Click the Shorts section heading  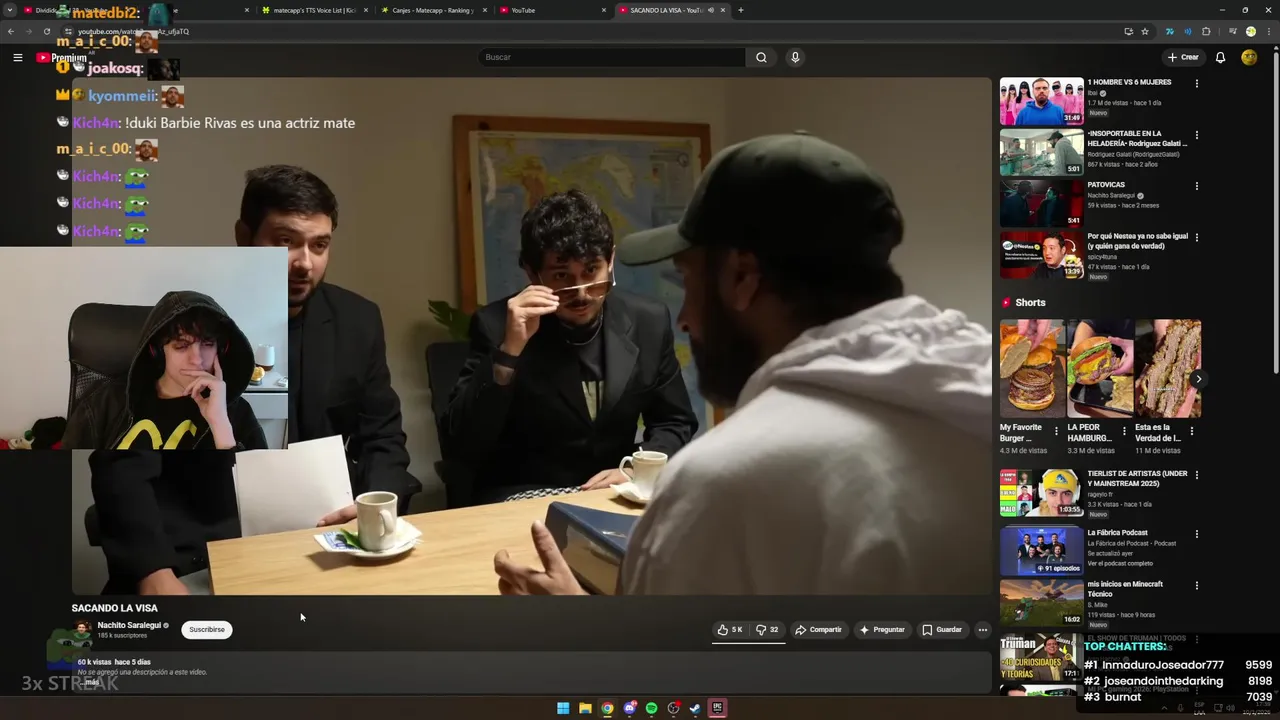[1030, 302]
